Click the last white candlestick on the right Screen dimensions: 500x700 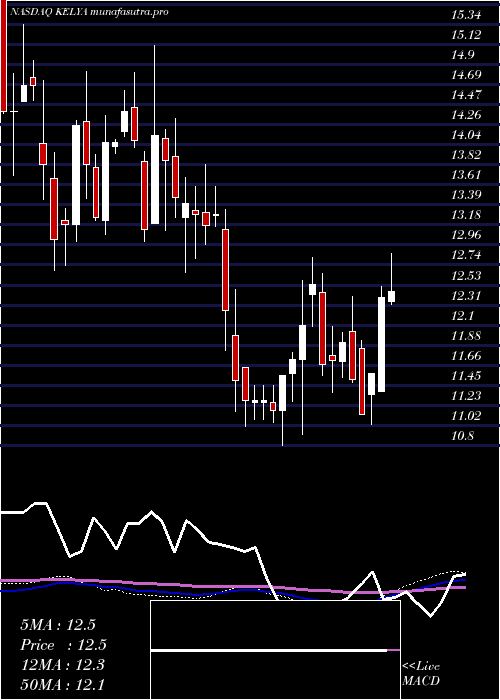(392, 296)
